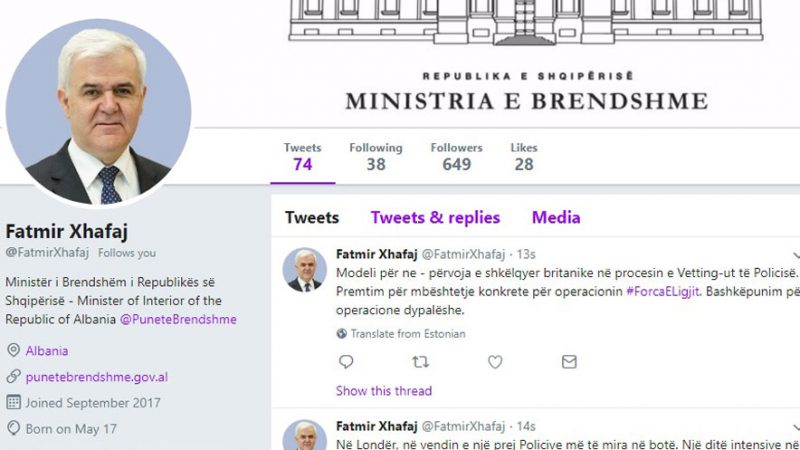The height and width of the screenshot is (450, 800).
Task: Like the first tweet with heart icon
Action: tap(495, 362)
